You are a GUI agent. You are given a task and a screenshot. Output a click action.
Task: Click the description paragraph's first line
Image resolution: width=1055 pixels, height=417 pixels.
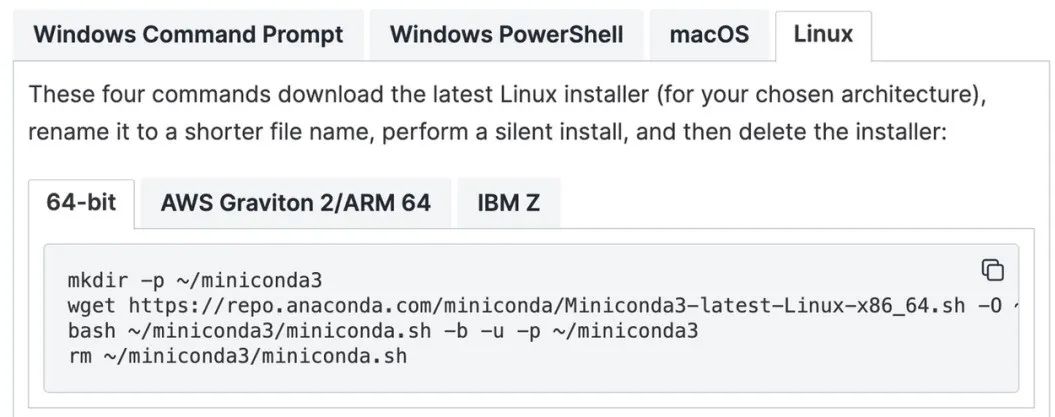(507, 96)
